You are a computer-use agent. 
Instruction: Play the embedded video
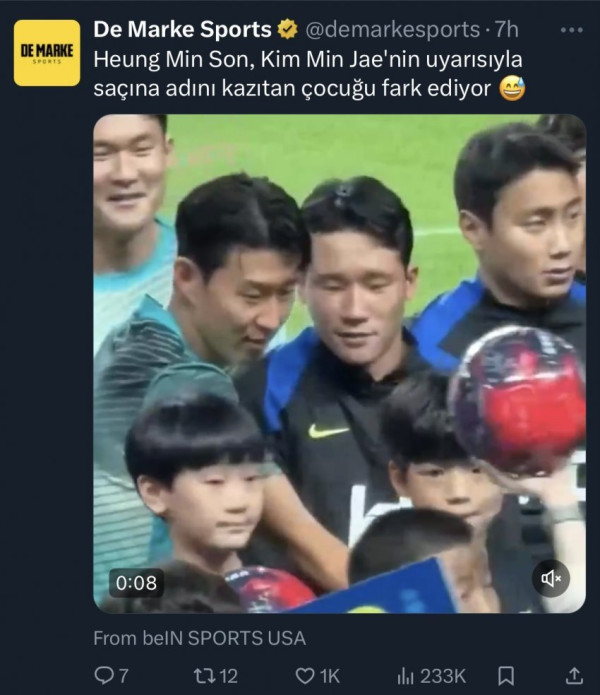coord(339,363)
